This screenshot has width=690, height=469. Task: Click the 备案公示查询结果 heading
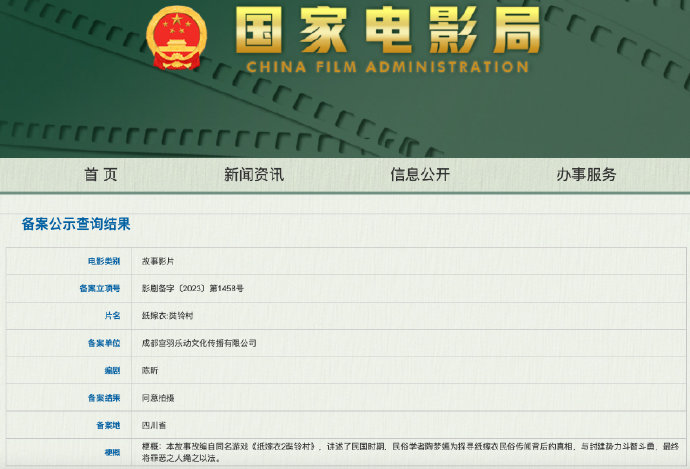pos(76,224)
